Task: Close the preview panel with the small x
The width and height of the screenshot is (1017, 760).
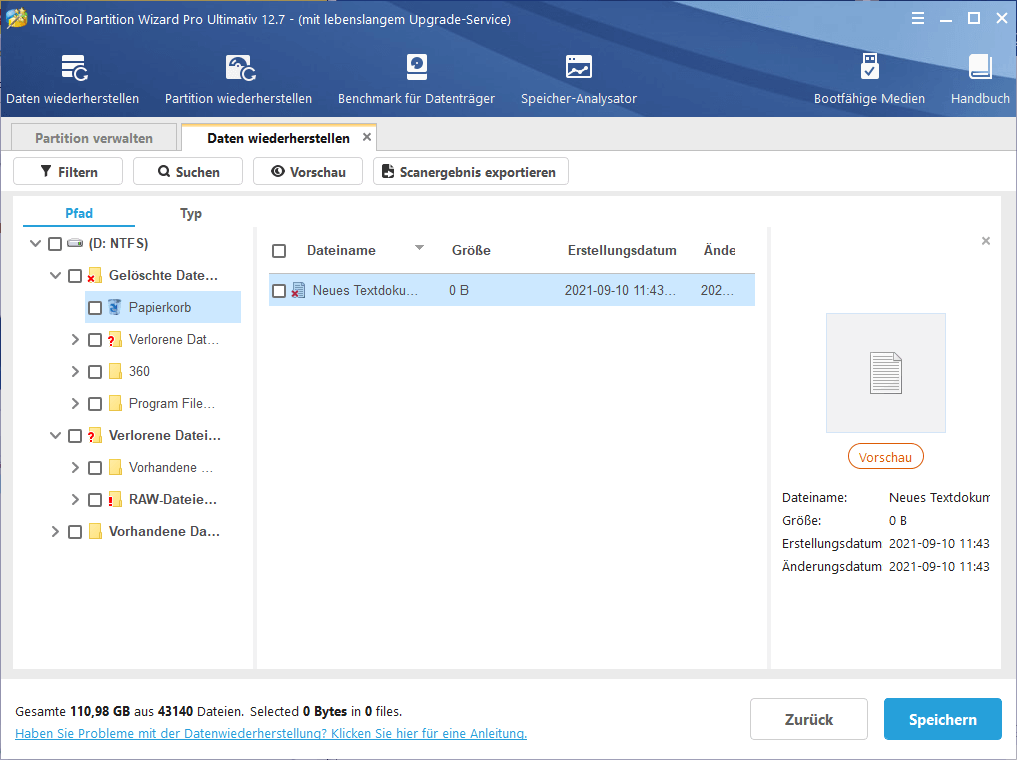Action: 986,241
